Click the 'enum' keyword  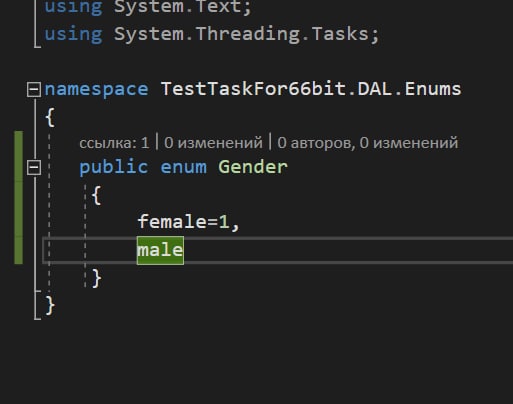pyautogui.click(x=183, y=167)
